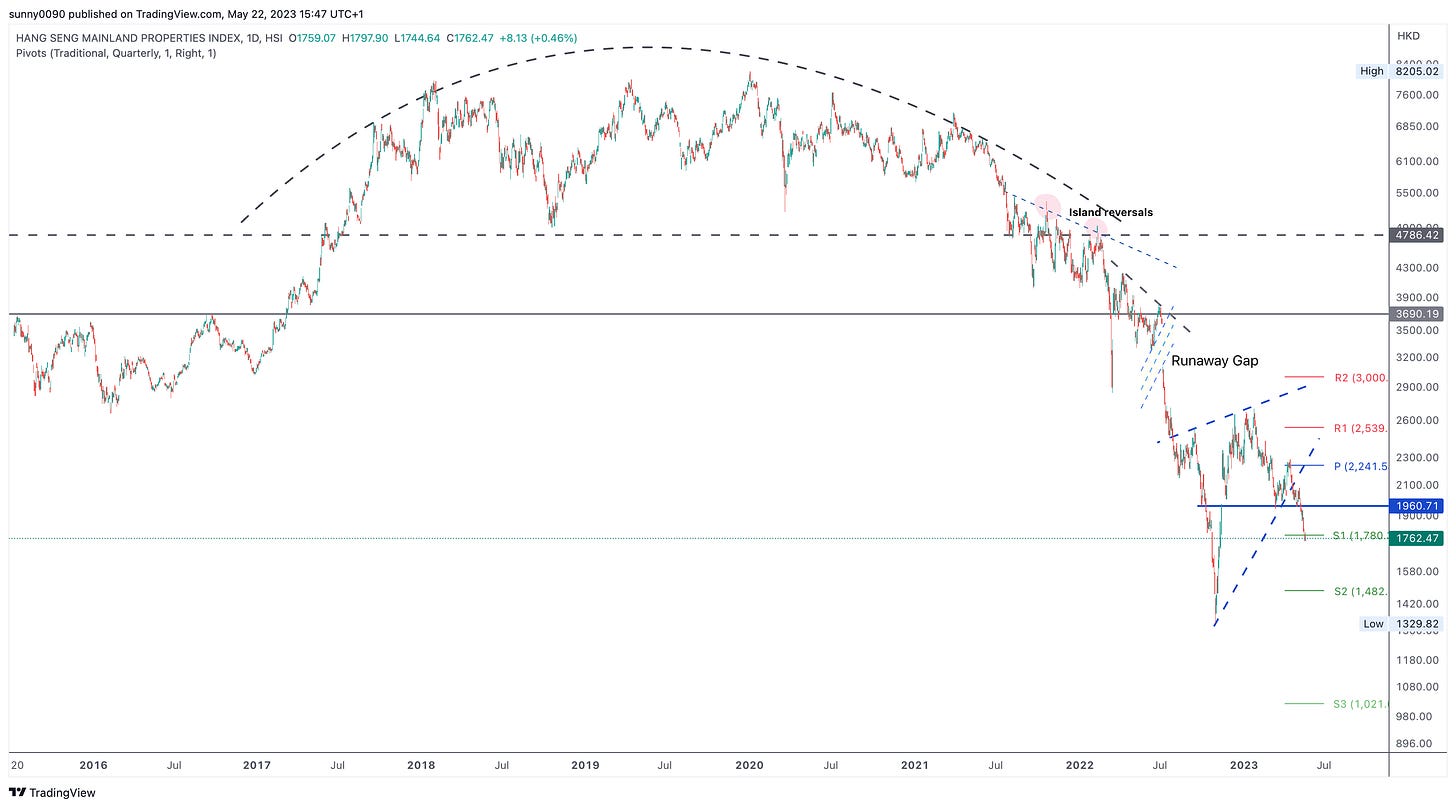
Task: Click the 2022 label on time axis
Action: [x=1078, y=765]
